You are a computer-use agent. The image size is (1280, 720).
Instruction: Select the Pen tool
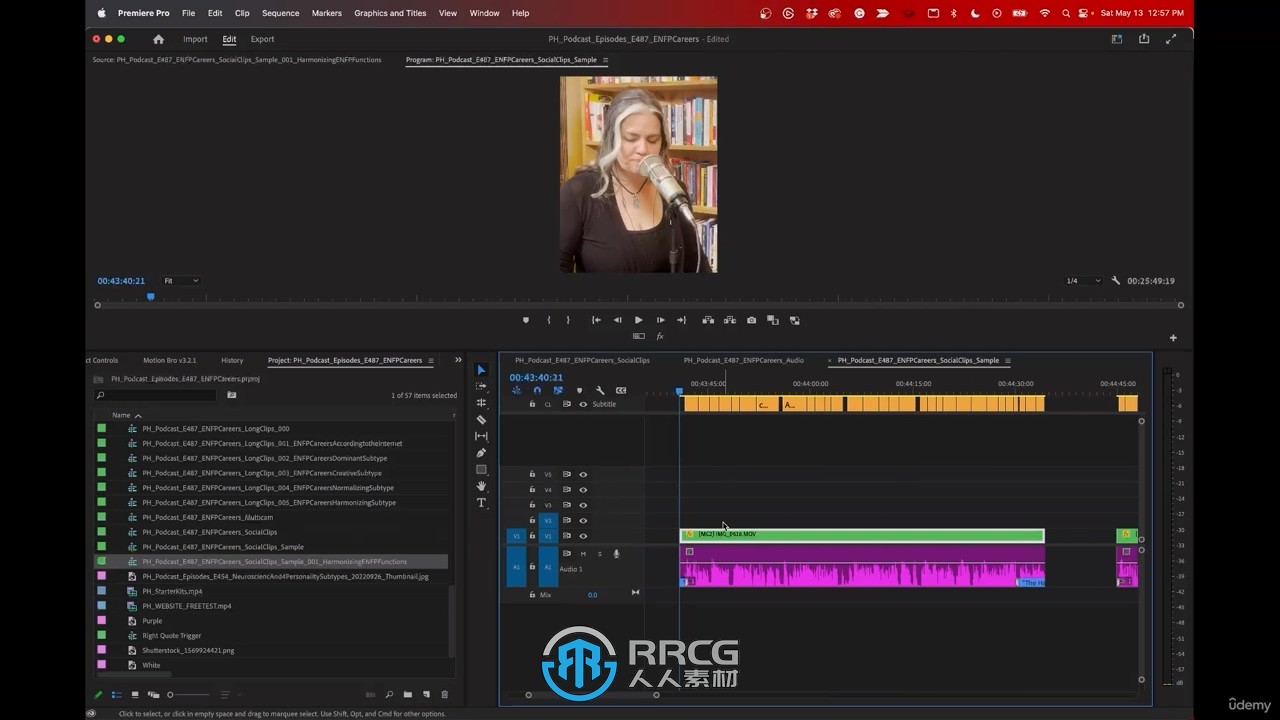[481, 453]
